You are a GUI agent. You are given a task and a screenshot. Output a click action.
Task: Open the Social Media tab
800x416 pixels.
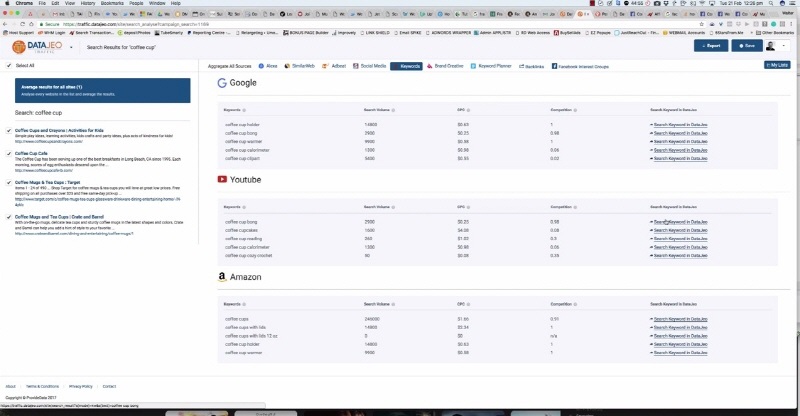coord(369,66)
